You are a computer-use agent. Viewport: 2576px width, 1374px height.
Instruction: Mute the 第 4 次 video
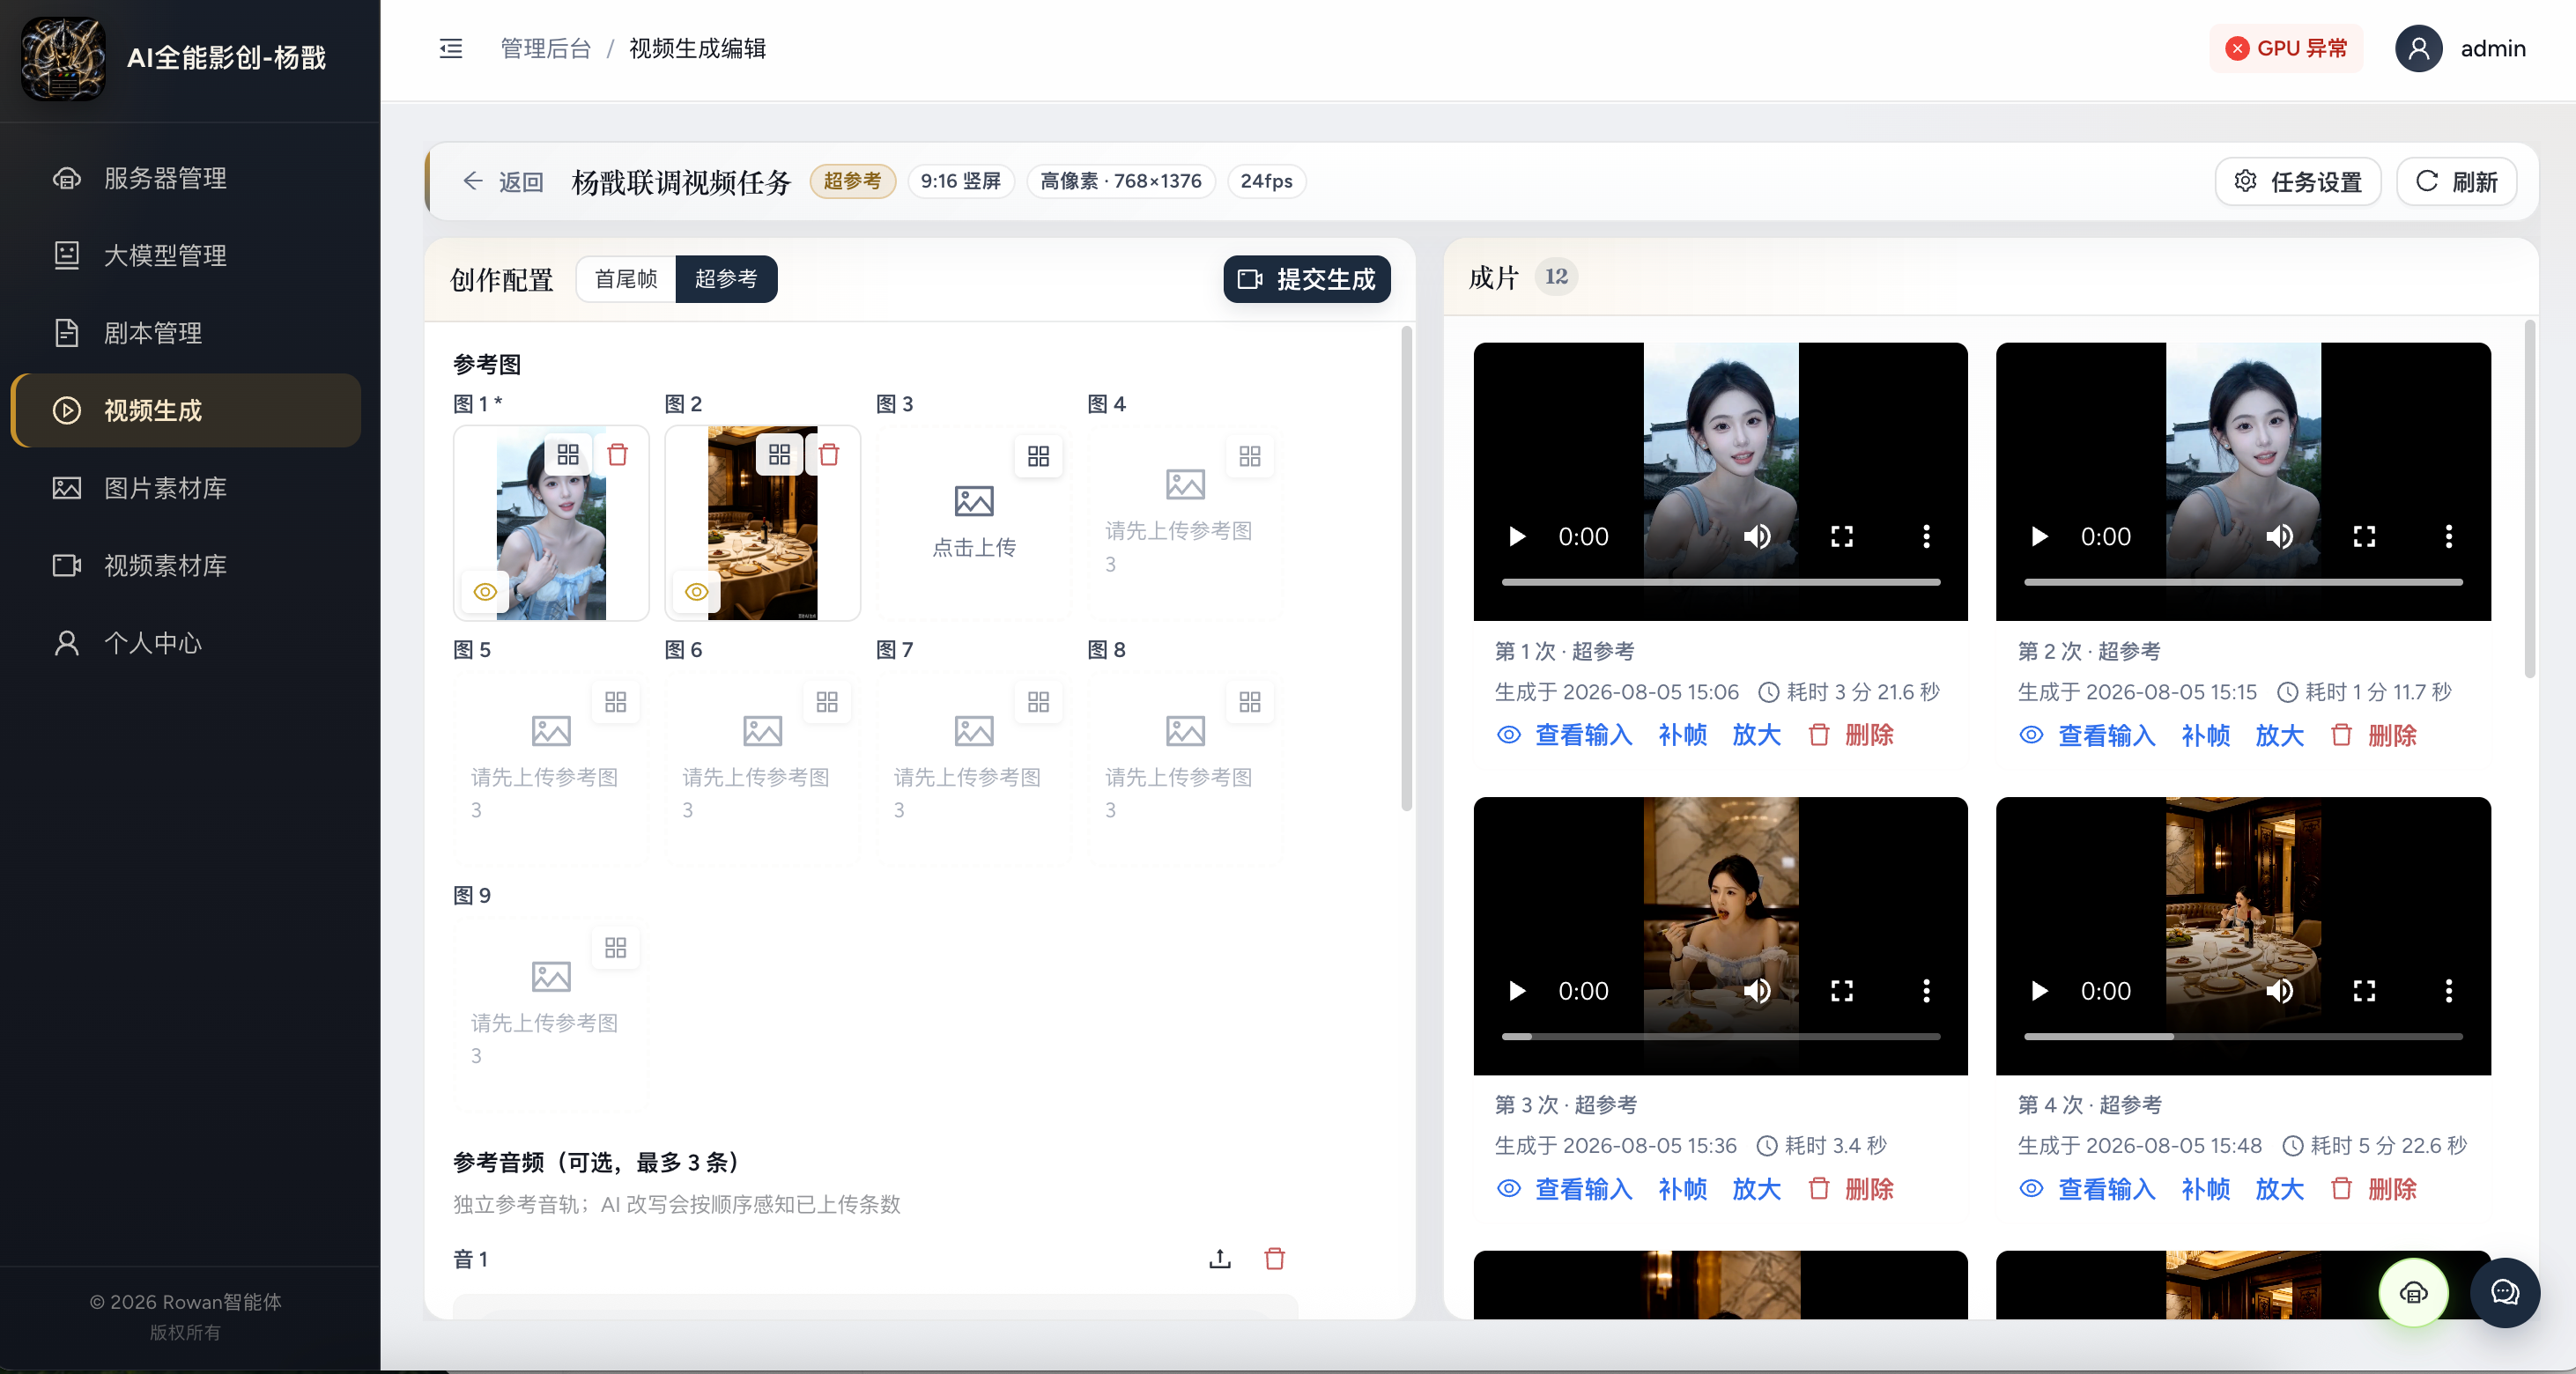click(2280, 991)
